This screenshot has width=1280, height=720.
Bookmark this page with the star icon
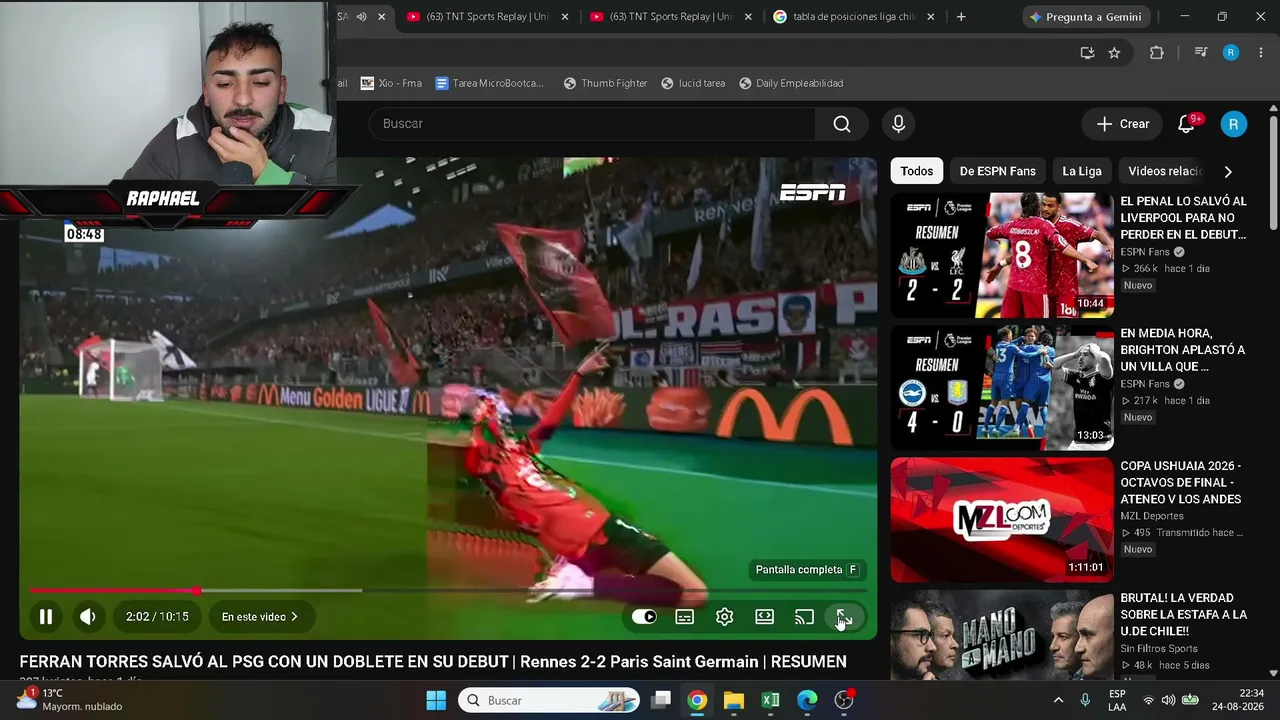click(x=1114, y=53)
